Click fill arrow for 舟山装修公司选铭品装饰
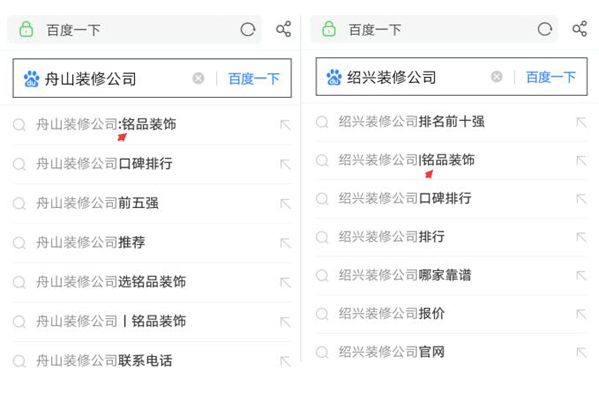Screen dimensions: 599x395 285,282
